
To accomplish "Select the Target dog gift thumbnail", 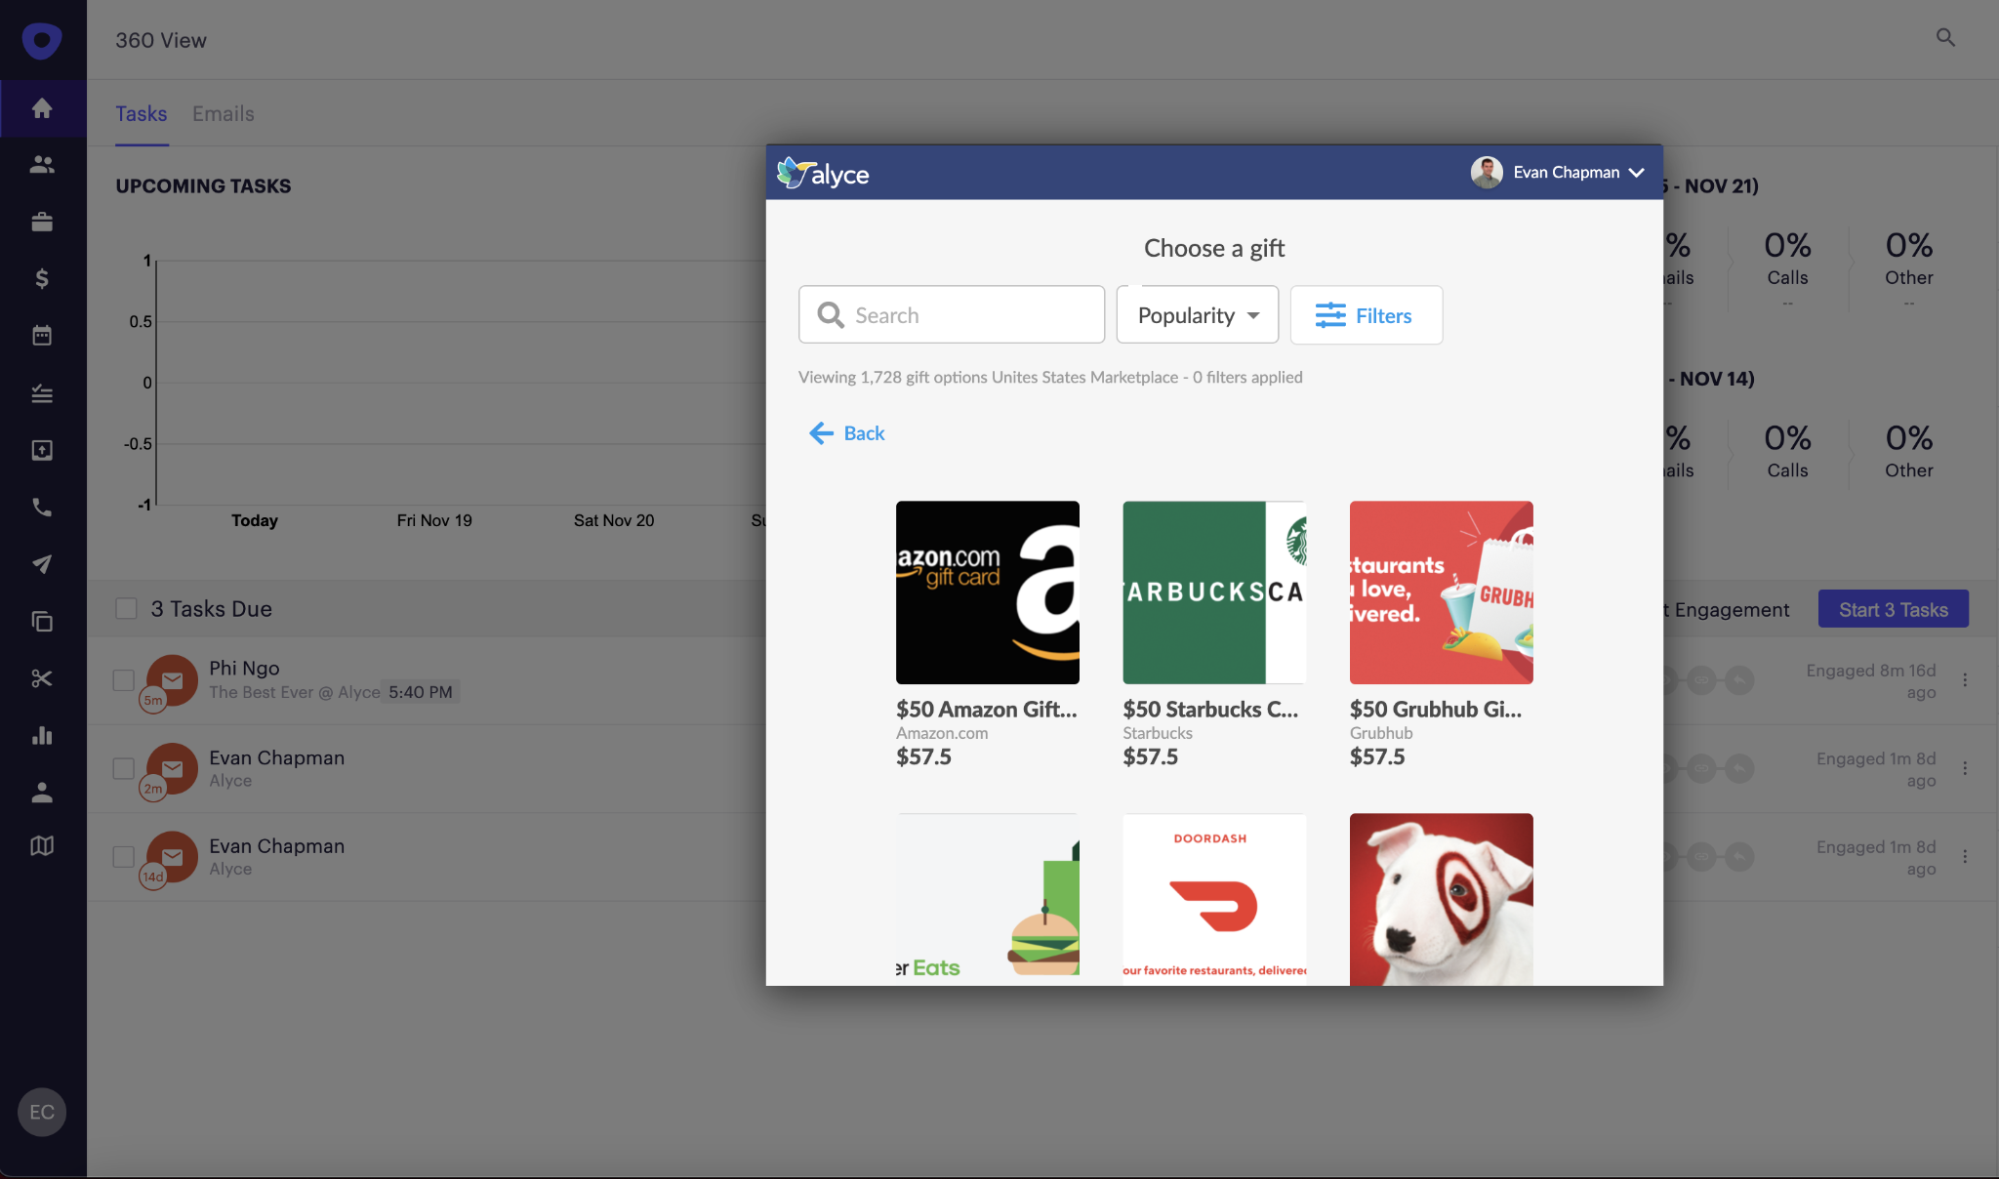I will pyautogui.click(x=1441, y=899).
